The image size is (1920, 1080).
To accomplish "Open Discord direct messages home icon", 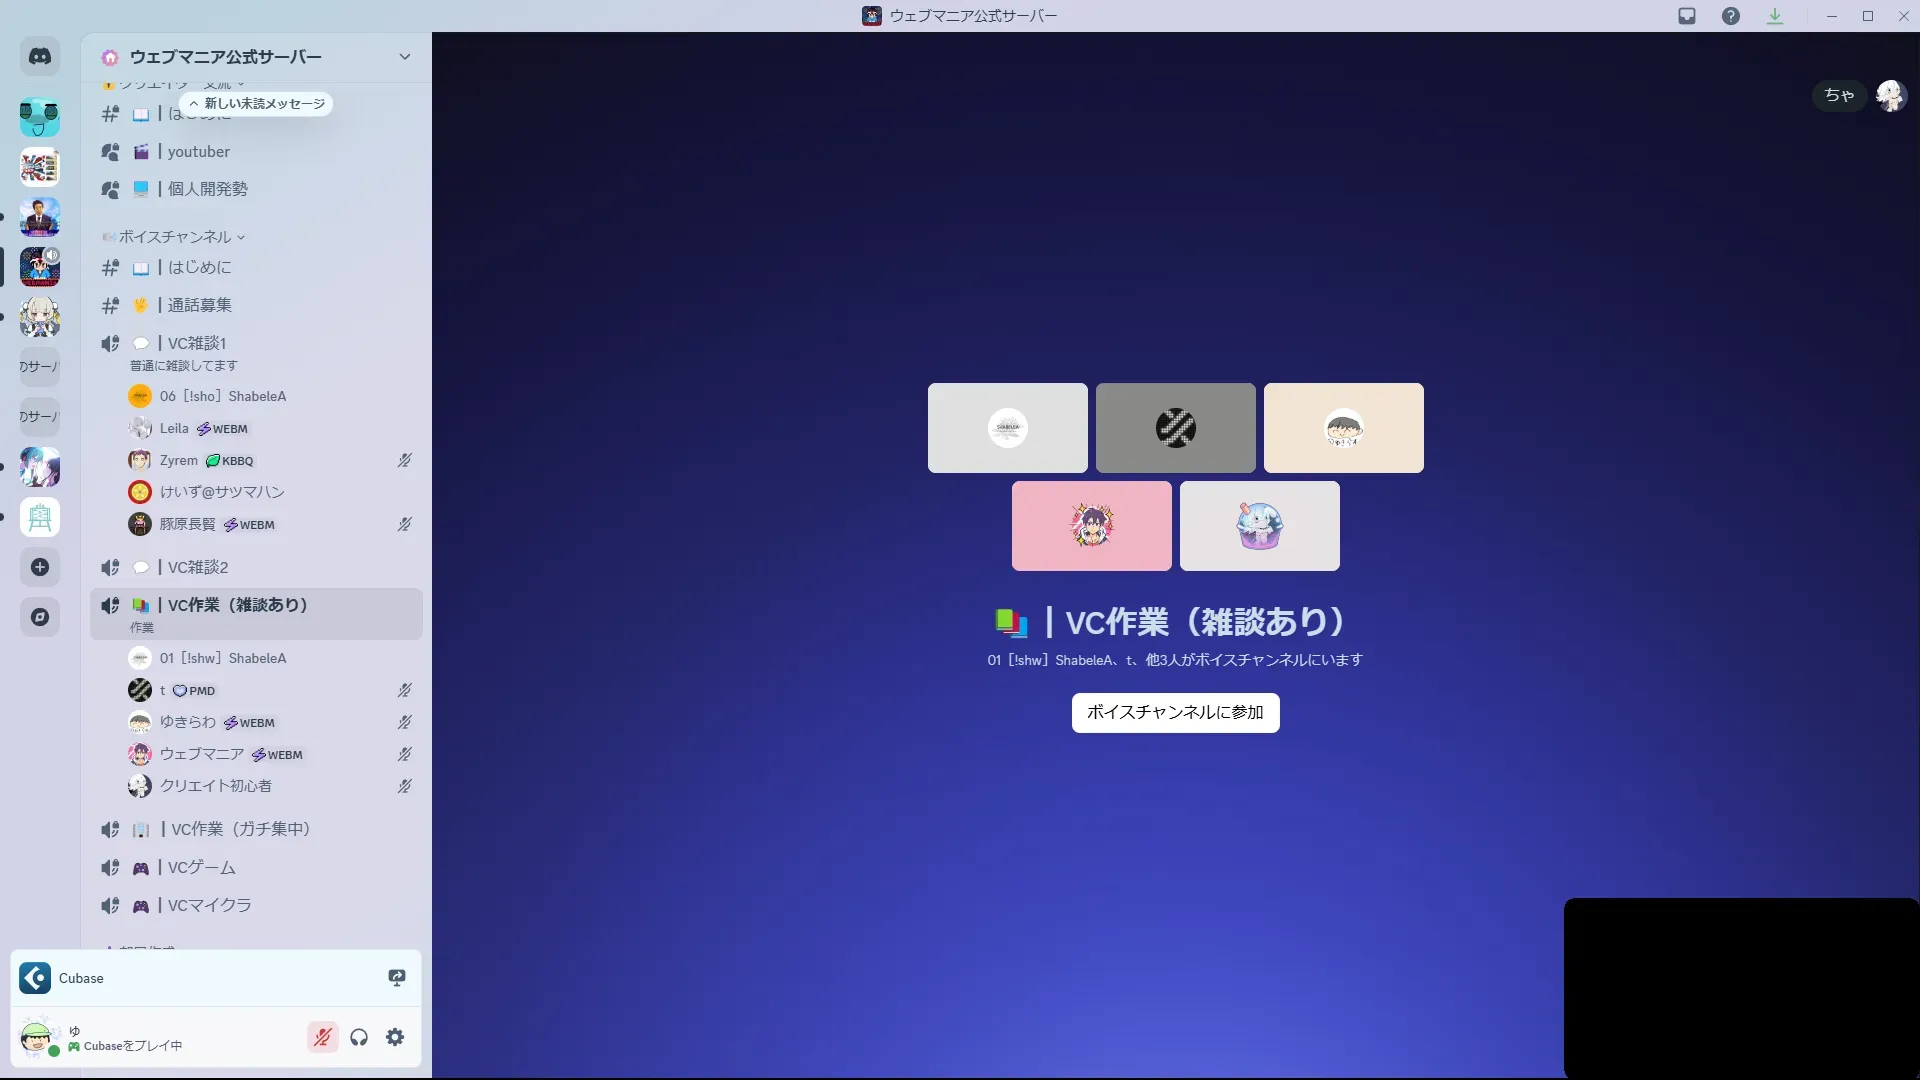I will pos(40,57).
